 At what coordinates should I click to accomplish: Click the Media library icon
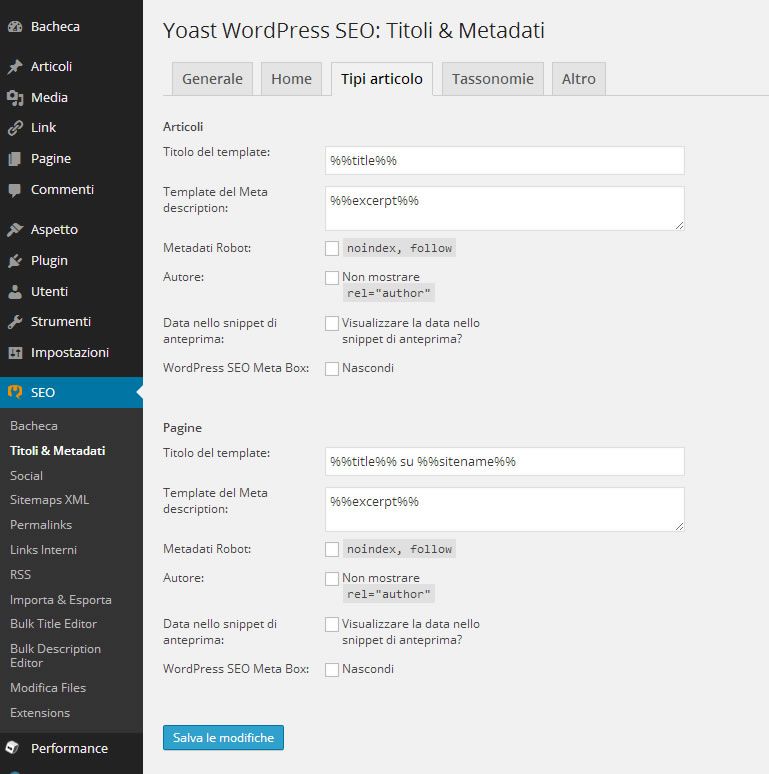(x=15, y=98)
